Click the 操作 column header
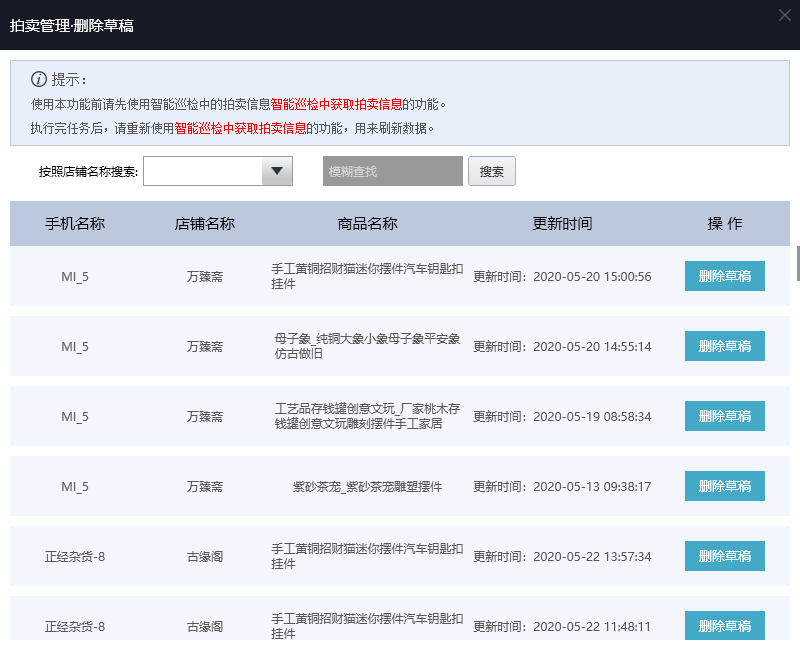 pyautogui.click(x=724, y=223)
